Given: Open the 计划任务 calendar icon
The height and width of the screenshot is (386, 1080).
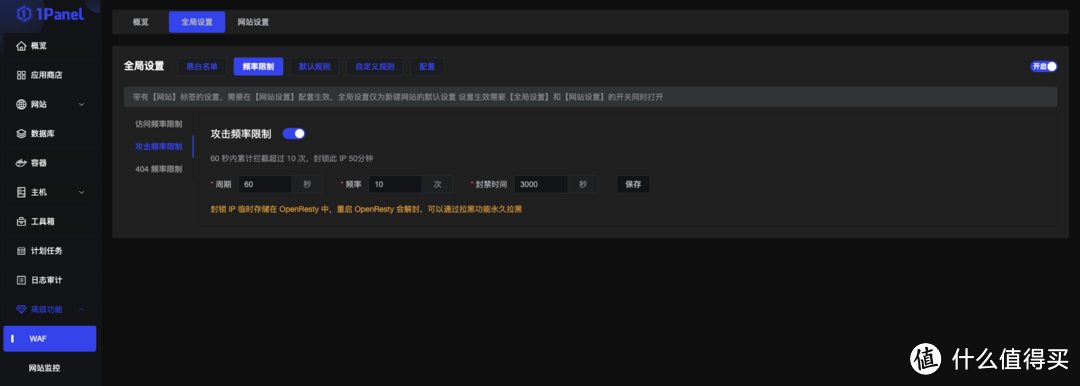Looking at the screenshot, I should pyautogui.click(x=21, y=251).
